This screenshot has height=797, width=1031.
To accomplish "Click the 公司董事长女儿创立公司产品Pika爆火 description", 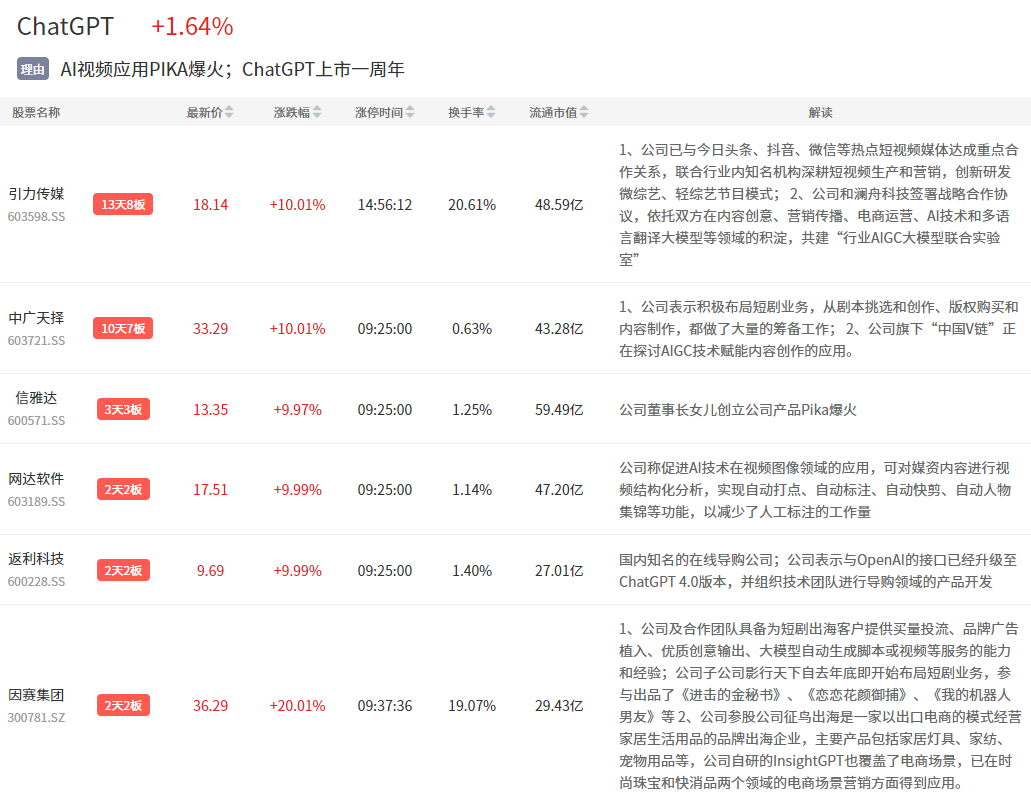I will (738, 410).
